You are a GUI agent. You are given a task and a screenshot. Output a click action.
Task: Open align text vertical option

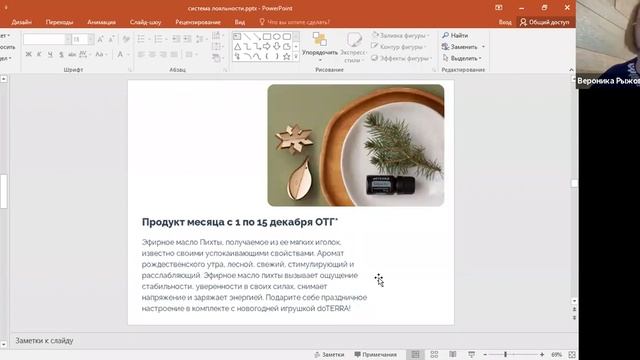[217, 47]
